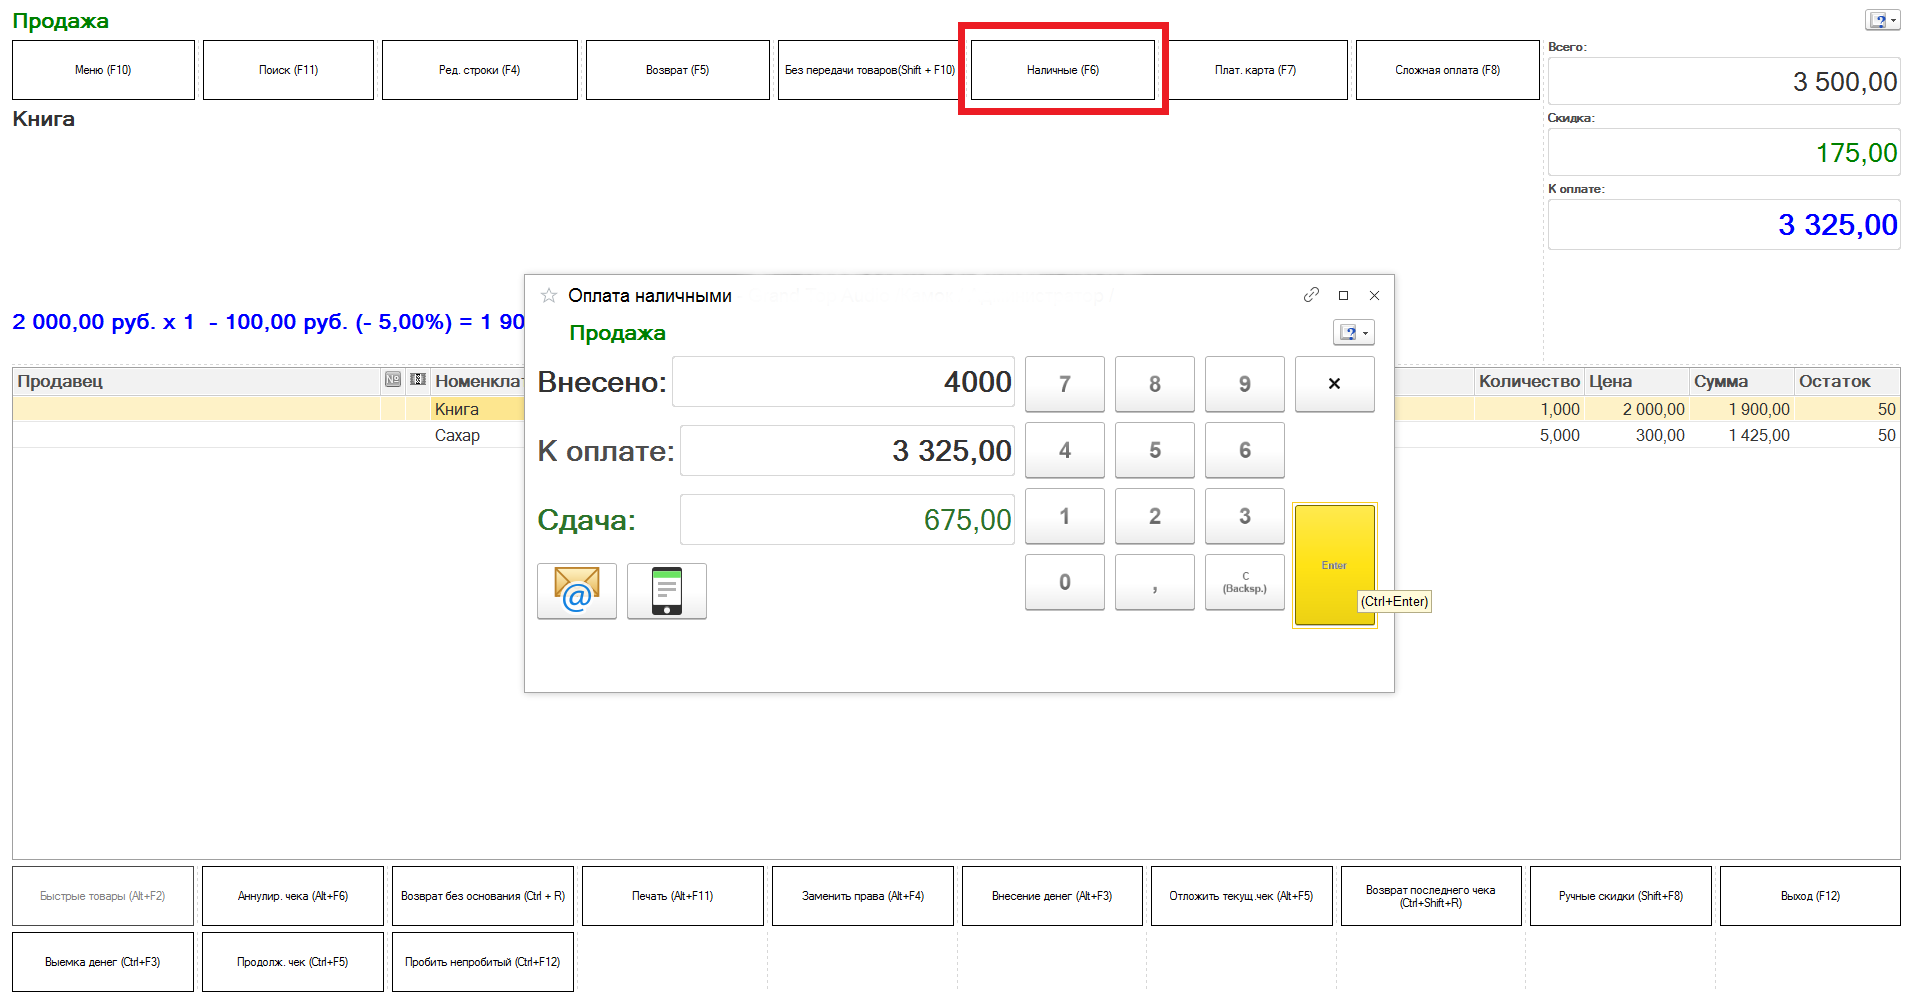Viewport: 1920px width, 1000px height.
Task: Click the Продавец column header
Action: click(197, 381)
